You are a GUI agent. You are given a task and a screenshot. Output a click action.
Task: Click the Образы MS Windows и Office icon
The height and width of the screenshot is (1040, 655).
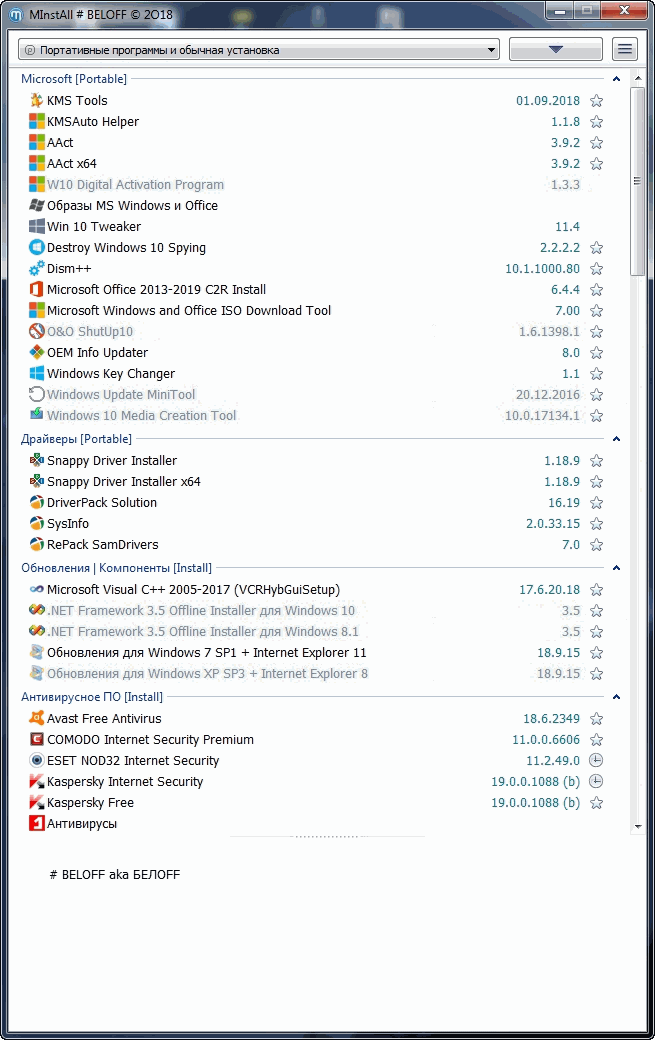(x=36, y=206)
